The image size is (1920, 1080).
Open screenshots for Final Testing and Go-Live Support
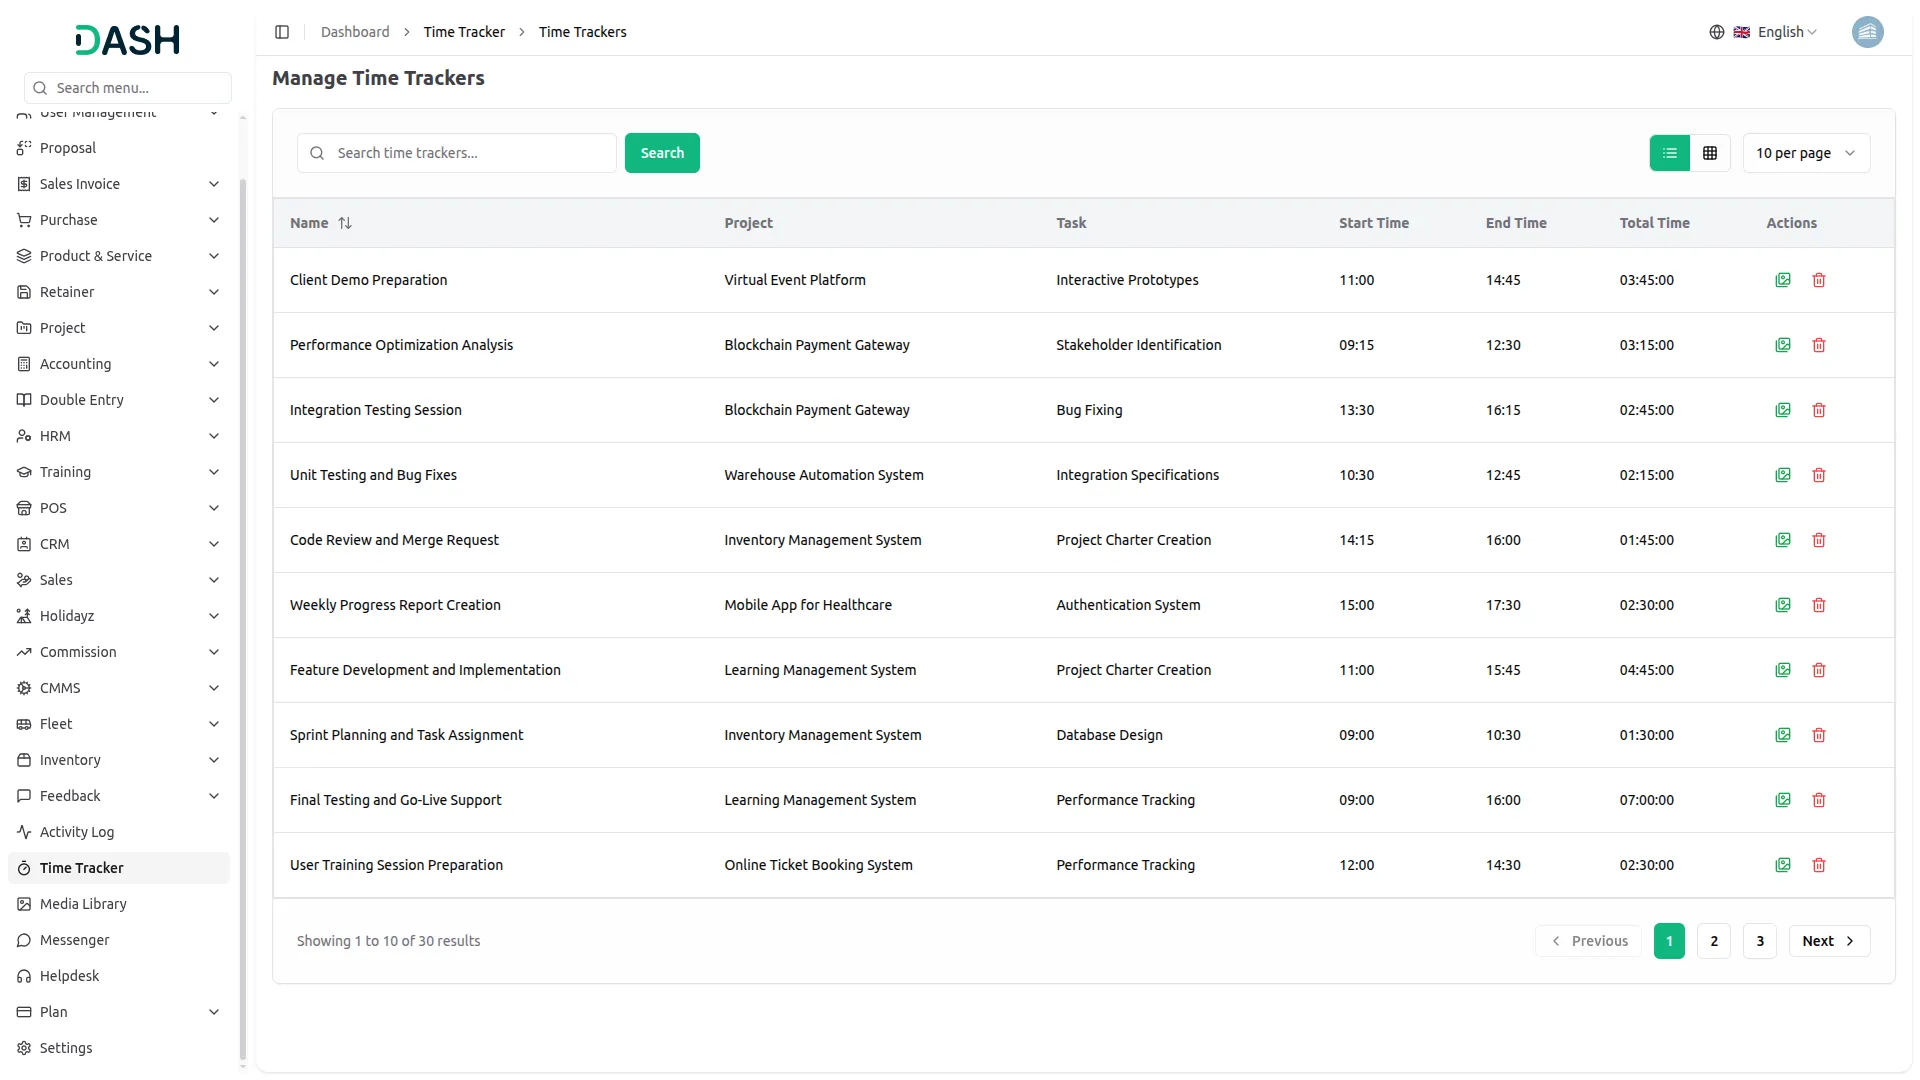pyautogui.click(x=1782, y=800)
